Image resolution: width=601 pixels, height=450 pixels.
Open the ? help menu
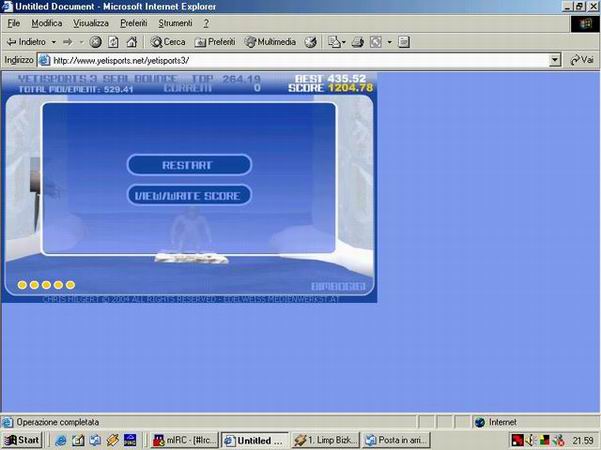pos(206,23)
